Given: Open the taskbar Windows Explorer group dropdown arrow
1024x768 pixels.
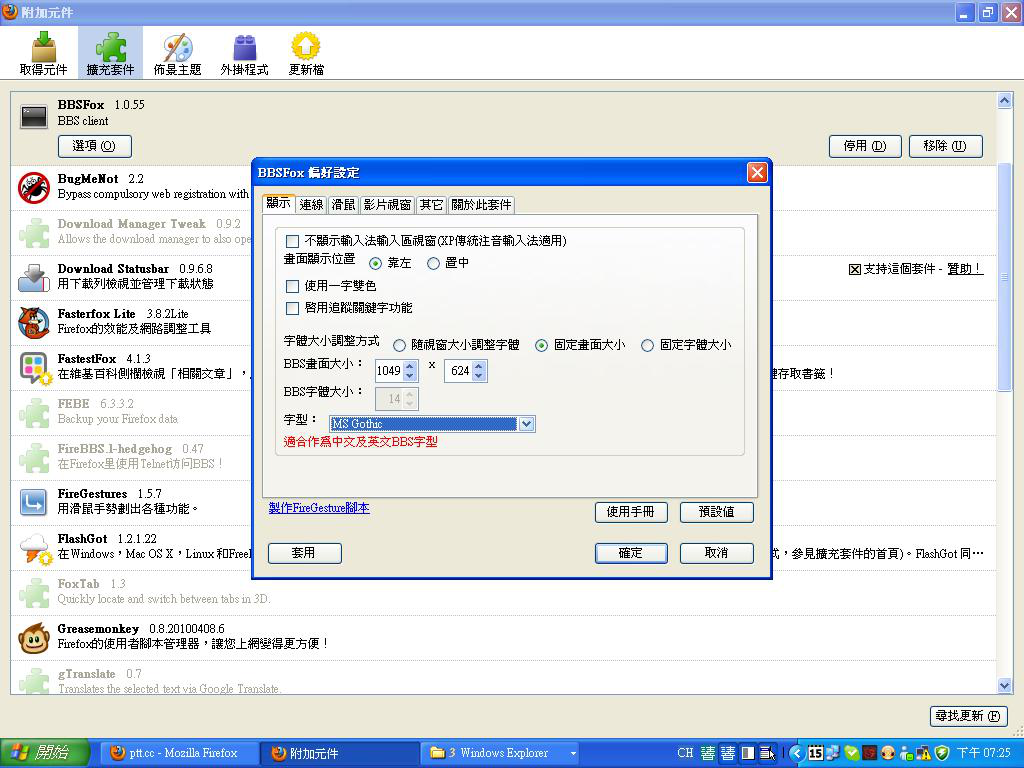Looking at the screenshot, I should point(573,754).
